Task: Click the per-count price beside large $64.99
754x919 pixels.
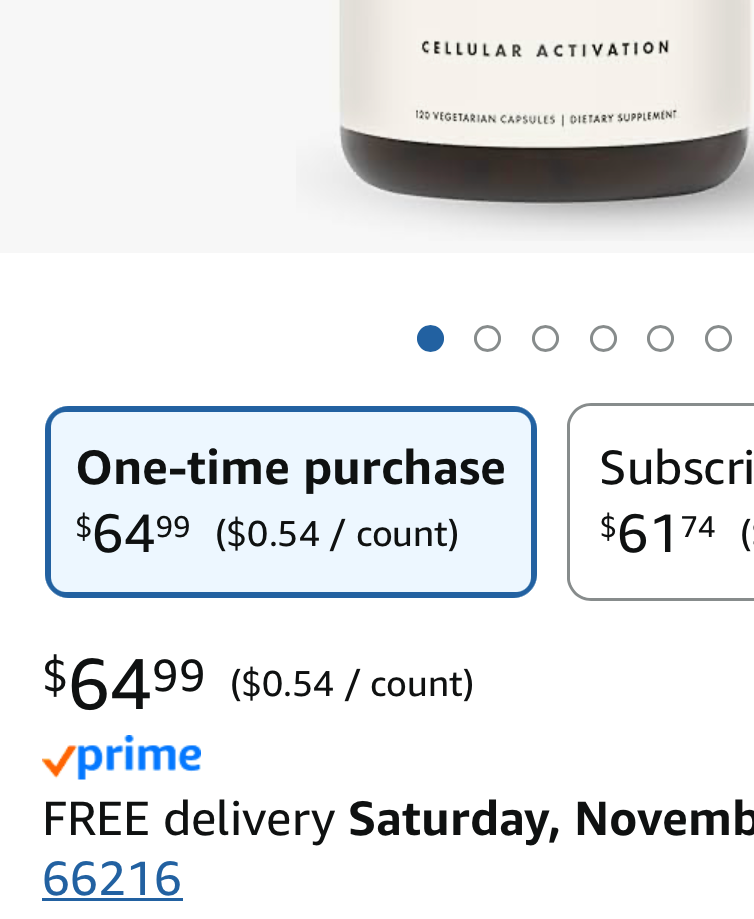Action: tap(352, 684)
